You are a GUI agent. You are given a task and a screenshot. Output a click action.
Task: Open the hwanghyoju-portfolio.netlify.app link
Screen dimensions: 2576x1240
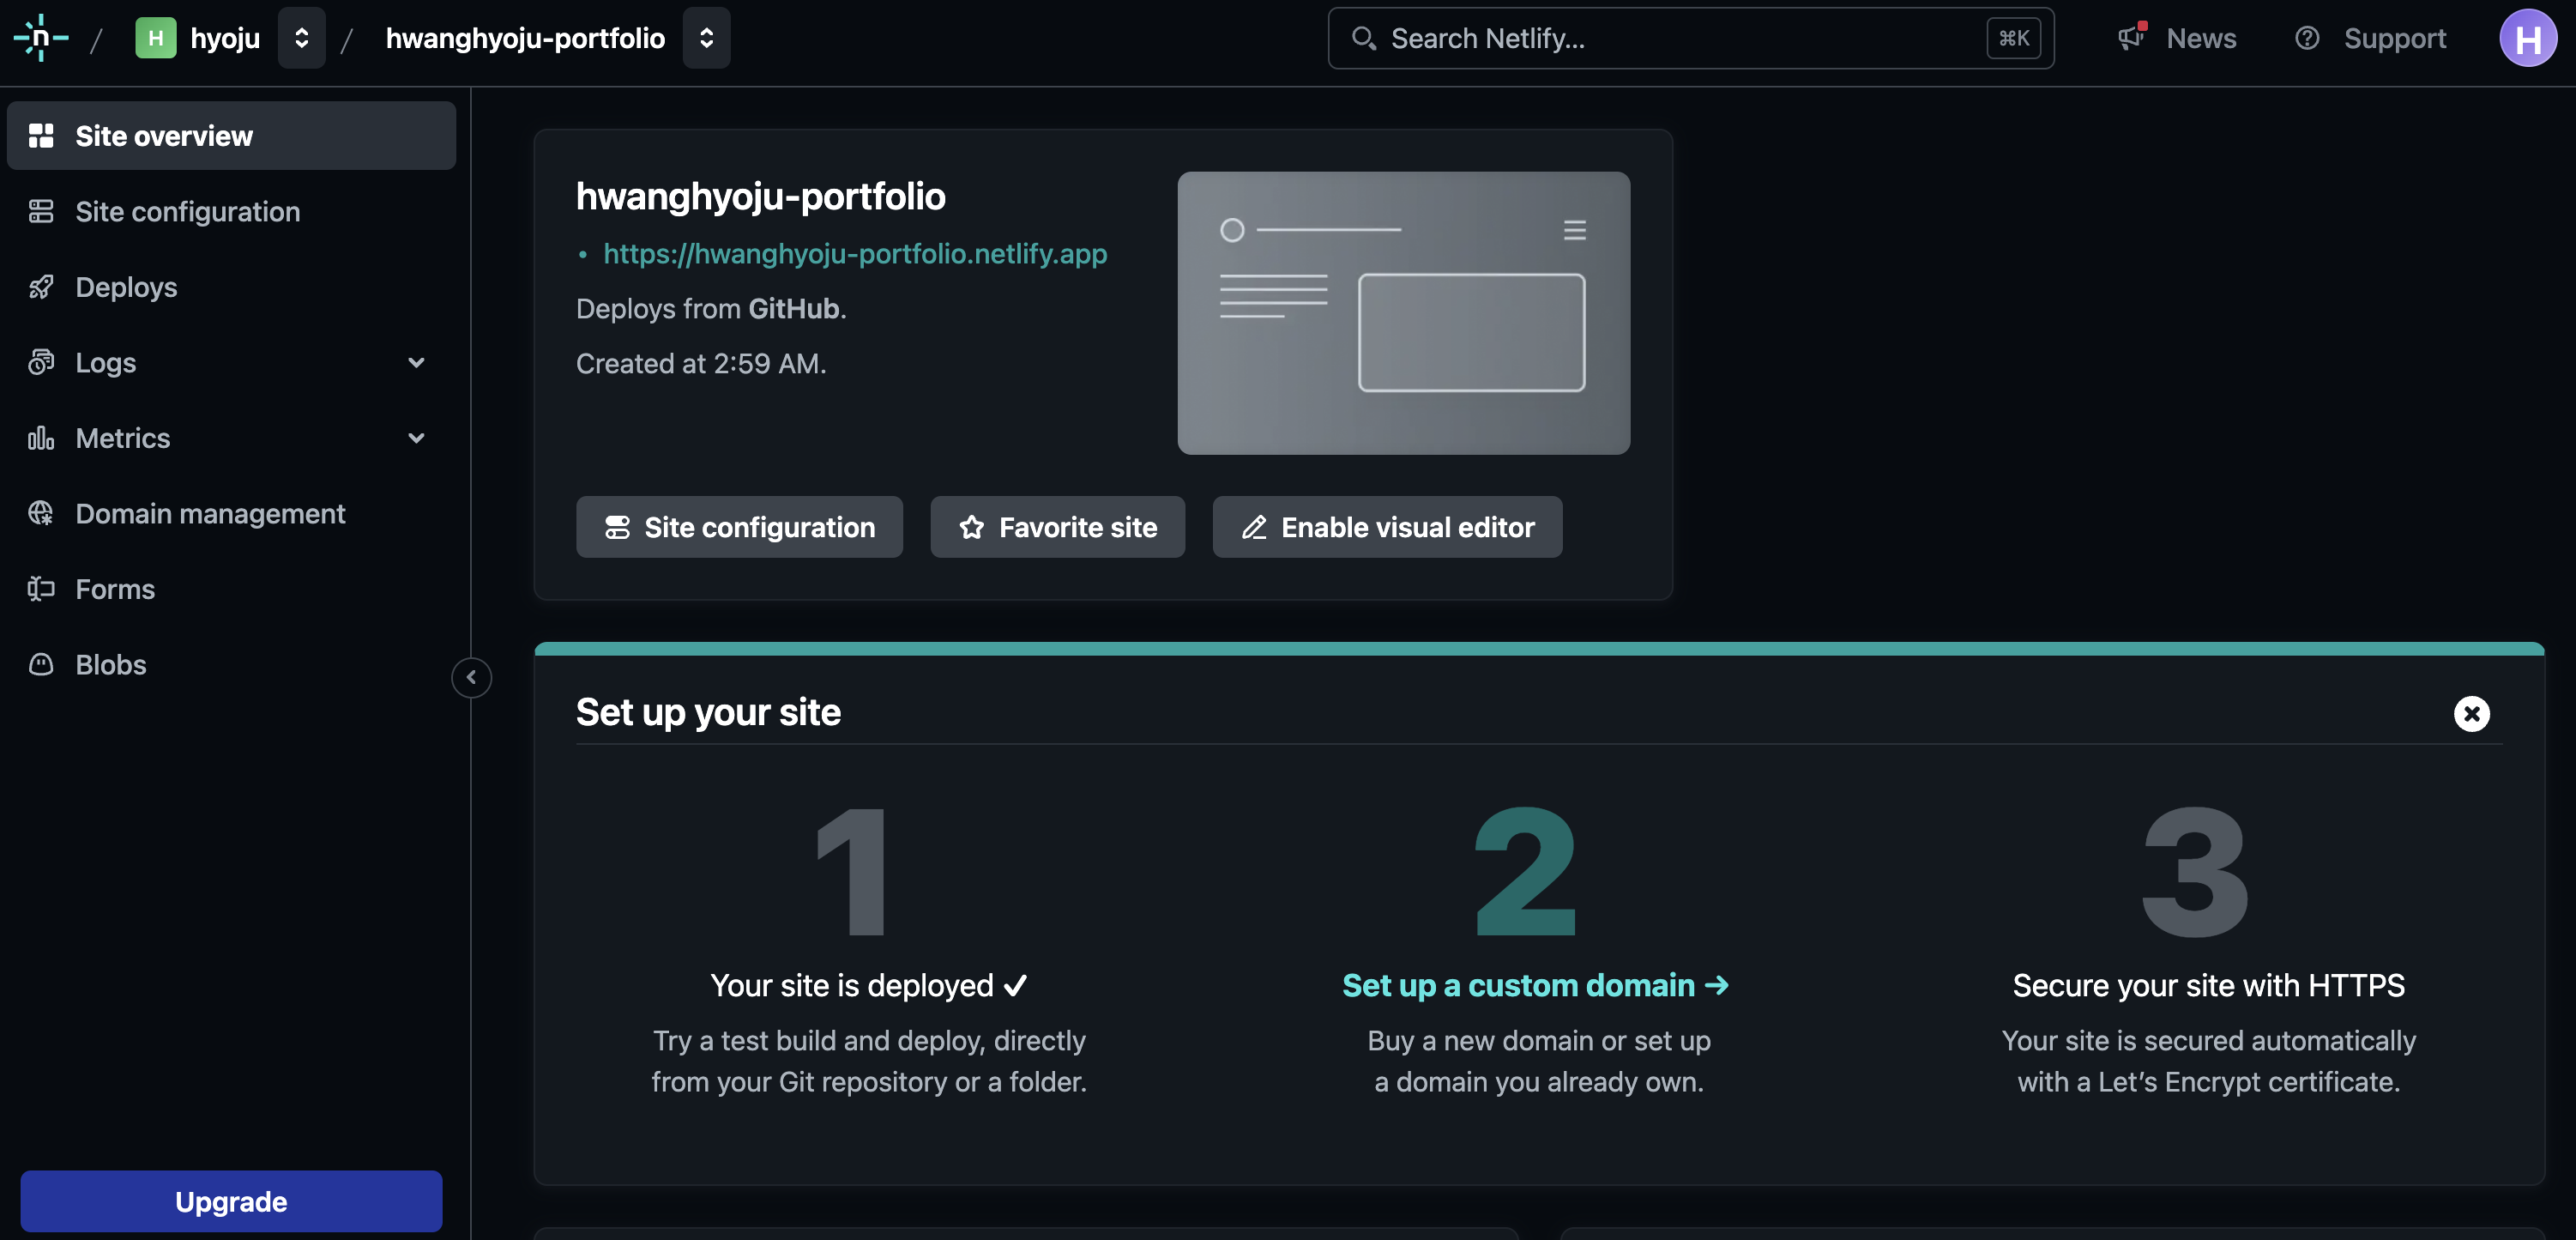(855, 253)
